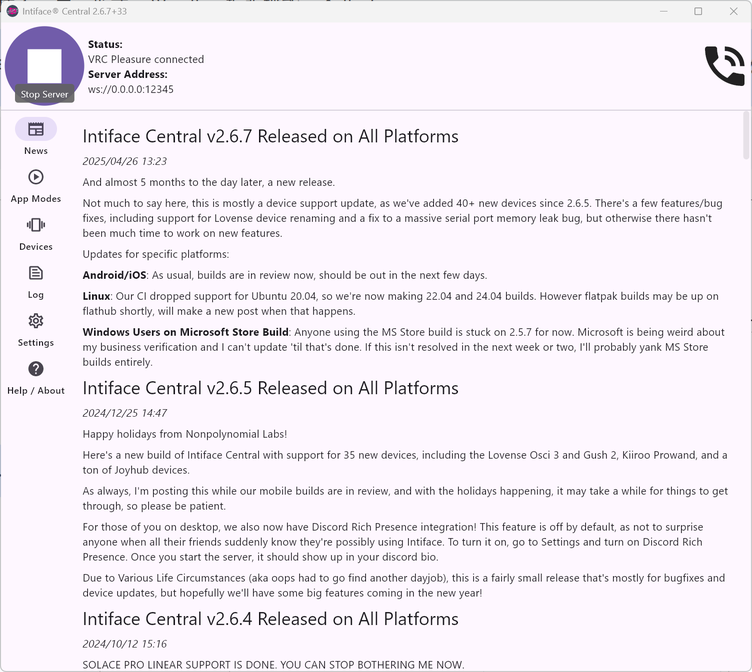752x672 pixels.
Task: Click the bold 'Linux' heading
Action: (x=96, y=296)
